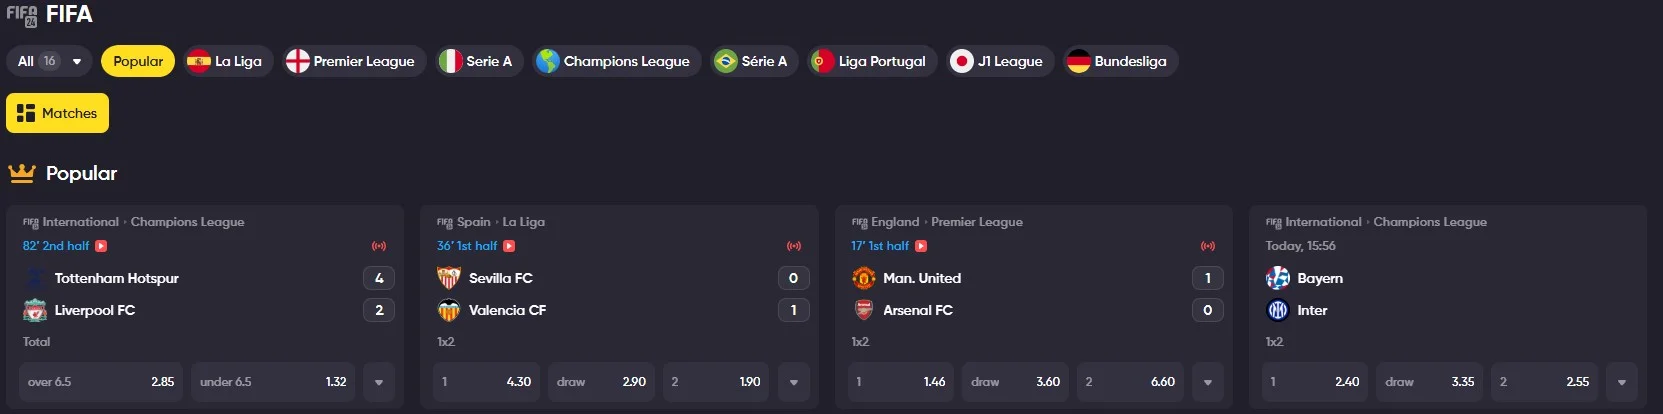Click live signal icon on Man. United card

(x=1208, y=246)
